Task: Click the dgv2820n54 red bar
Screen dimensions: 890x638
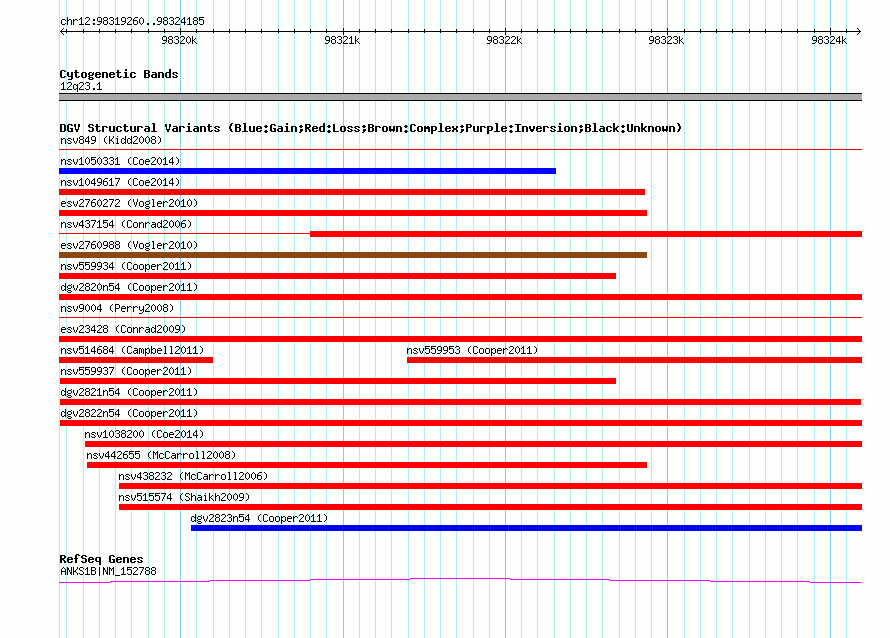Action: point(460,297)
